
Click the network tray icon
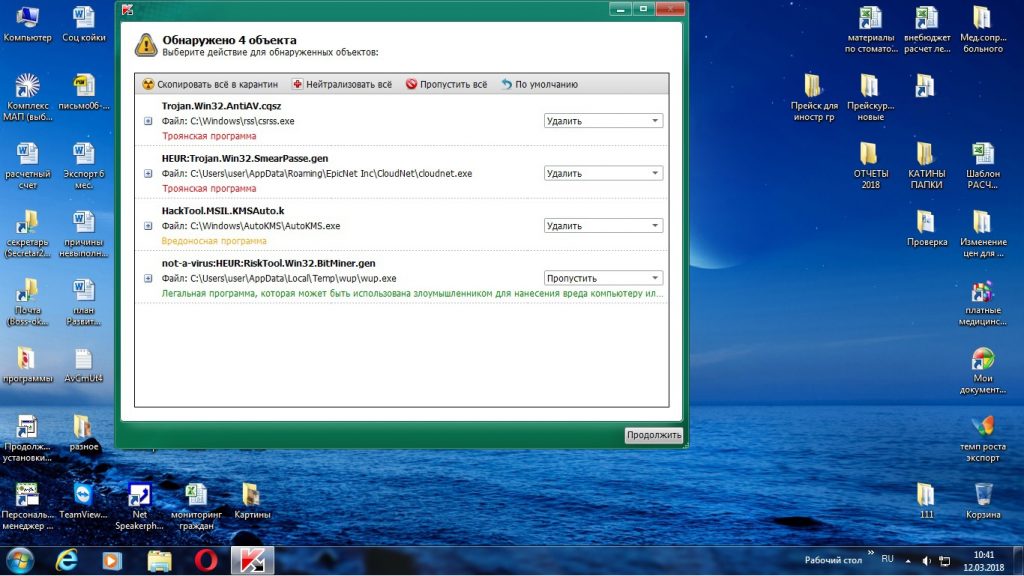point(944,561)
